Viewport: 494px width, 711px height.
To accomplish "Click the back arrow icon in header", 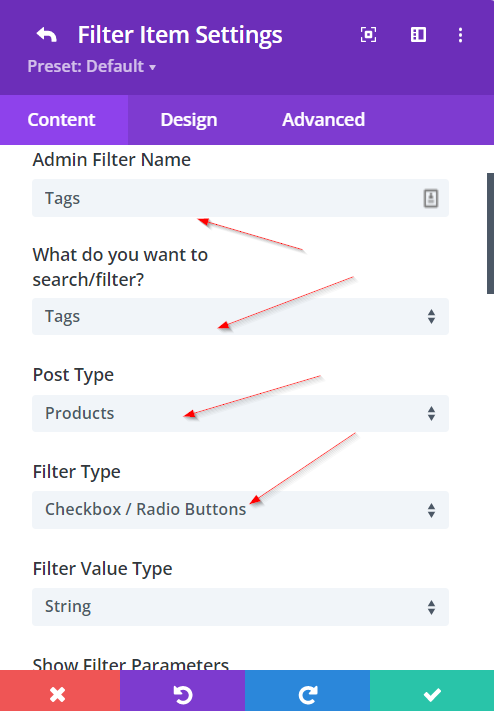I will pyautogui.click(x=47, y=35).
